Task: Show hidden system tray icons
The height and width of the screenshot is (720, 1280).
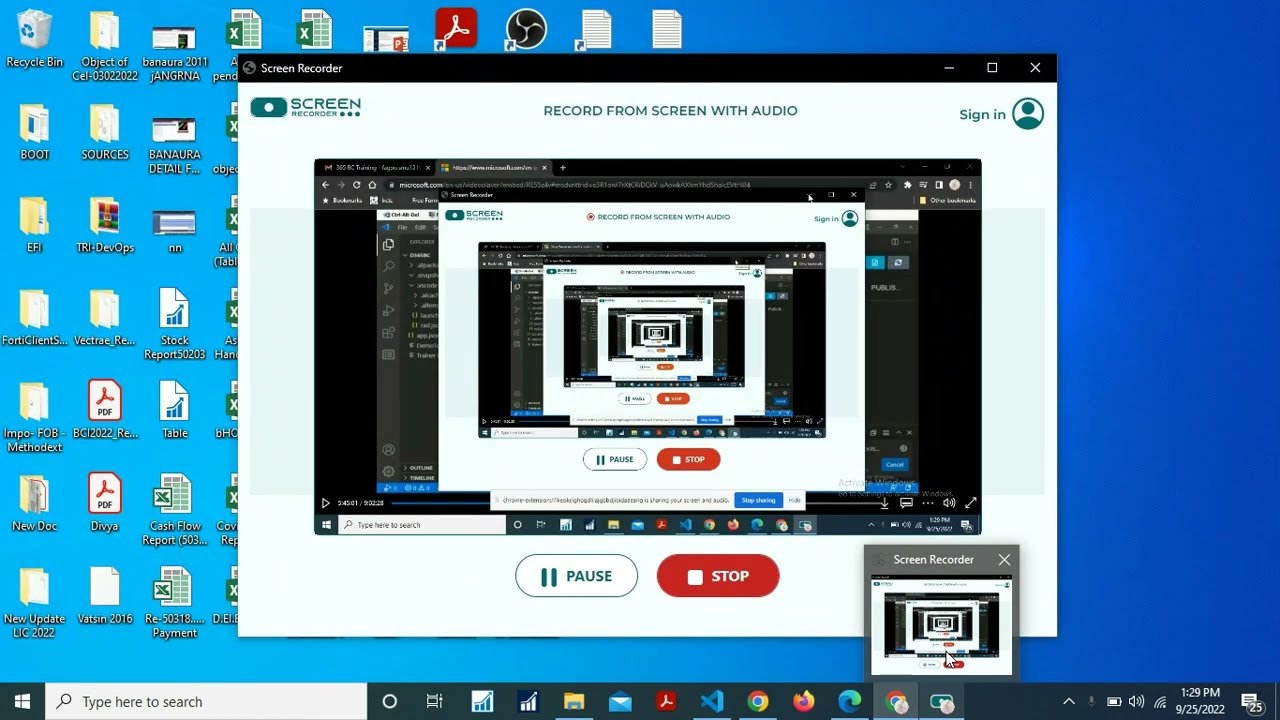Action: coord(1068,702)
